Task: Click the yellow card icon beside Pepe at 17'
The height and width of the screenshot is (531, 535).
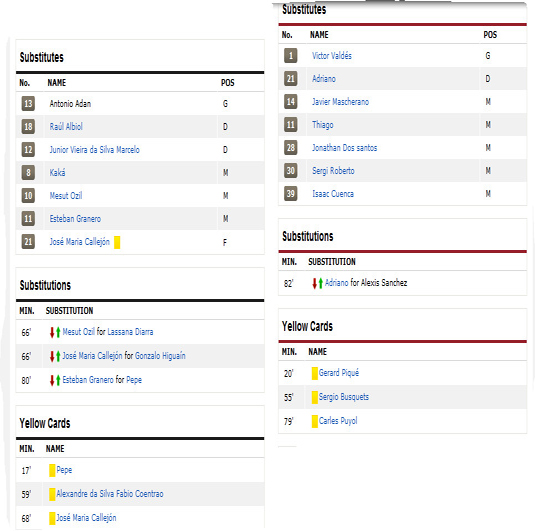Action: tap(52, 470)
